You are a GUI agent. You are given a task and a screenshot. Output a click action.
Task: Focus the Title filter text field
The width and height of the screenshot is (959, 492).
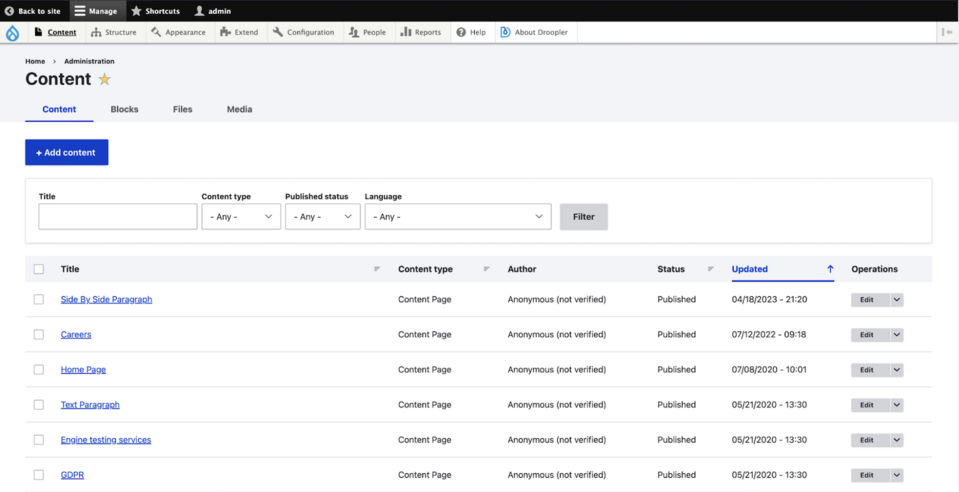(x=117, y=217)
